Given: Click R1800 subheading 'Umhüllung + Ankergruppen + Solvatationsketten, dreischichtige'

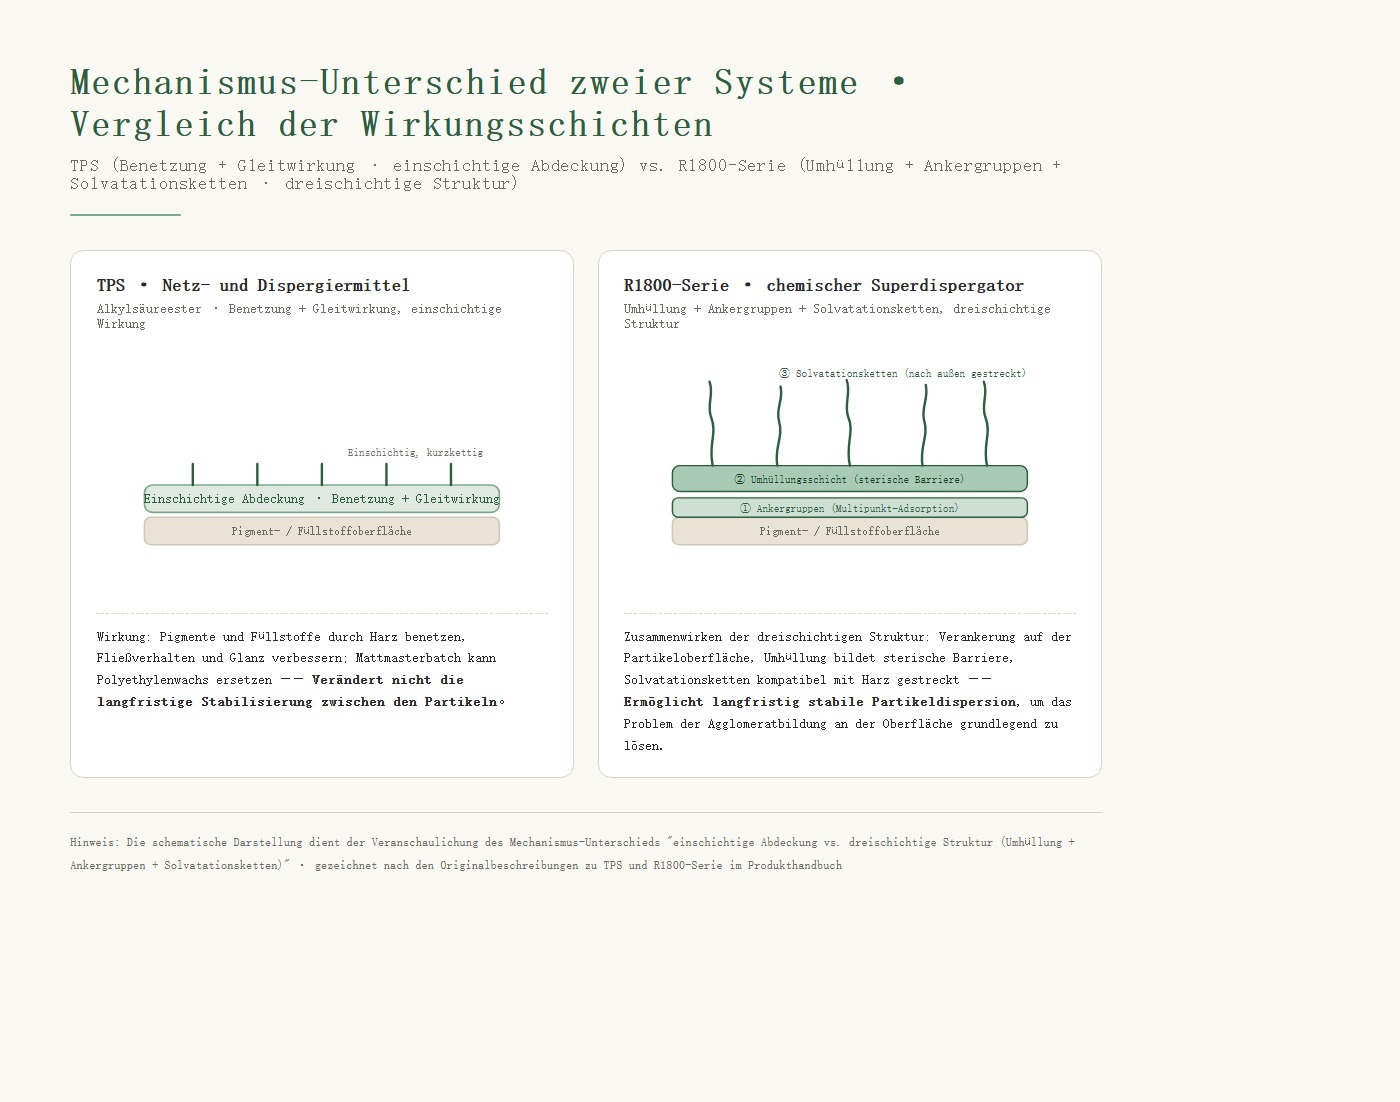Looking at the screenshot, I should click(x=837, y=316).
